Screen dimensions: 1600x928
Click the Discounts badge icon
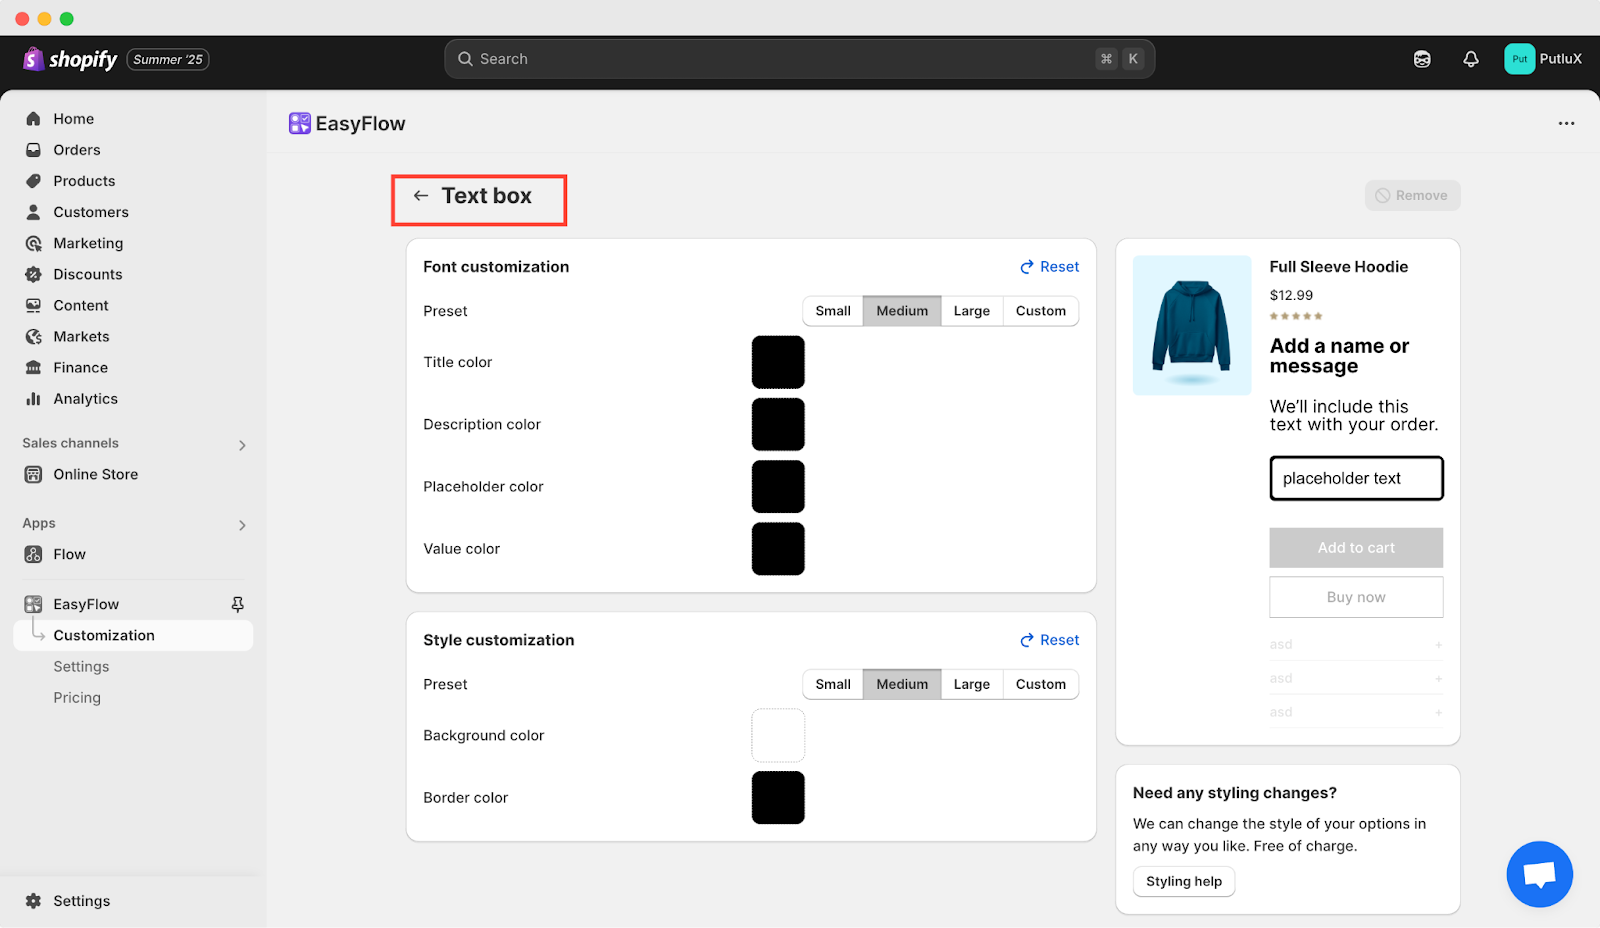(33, 274)
